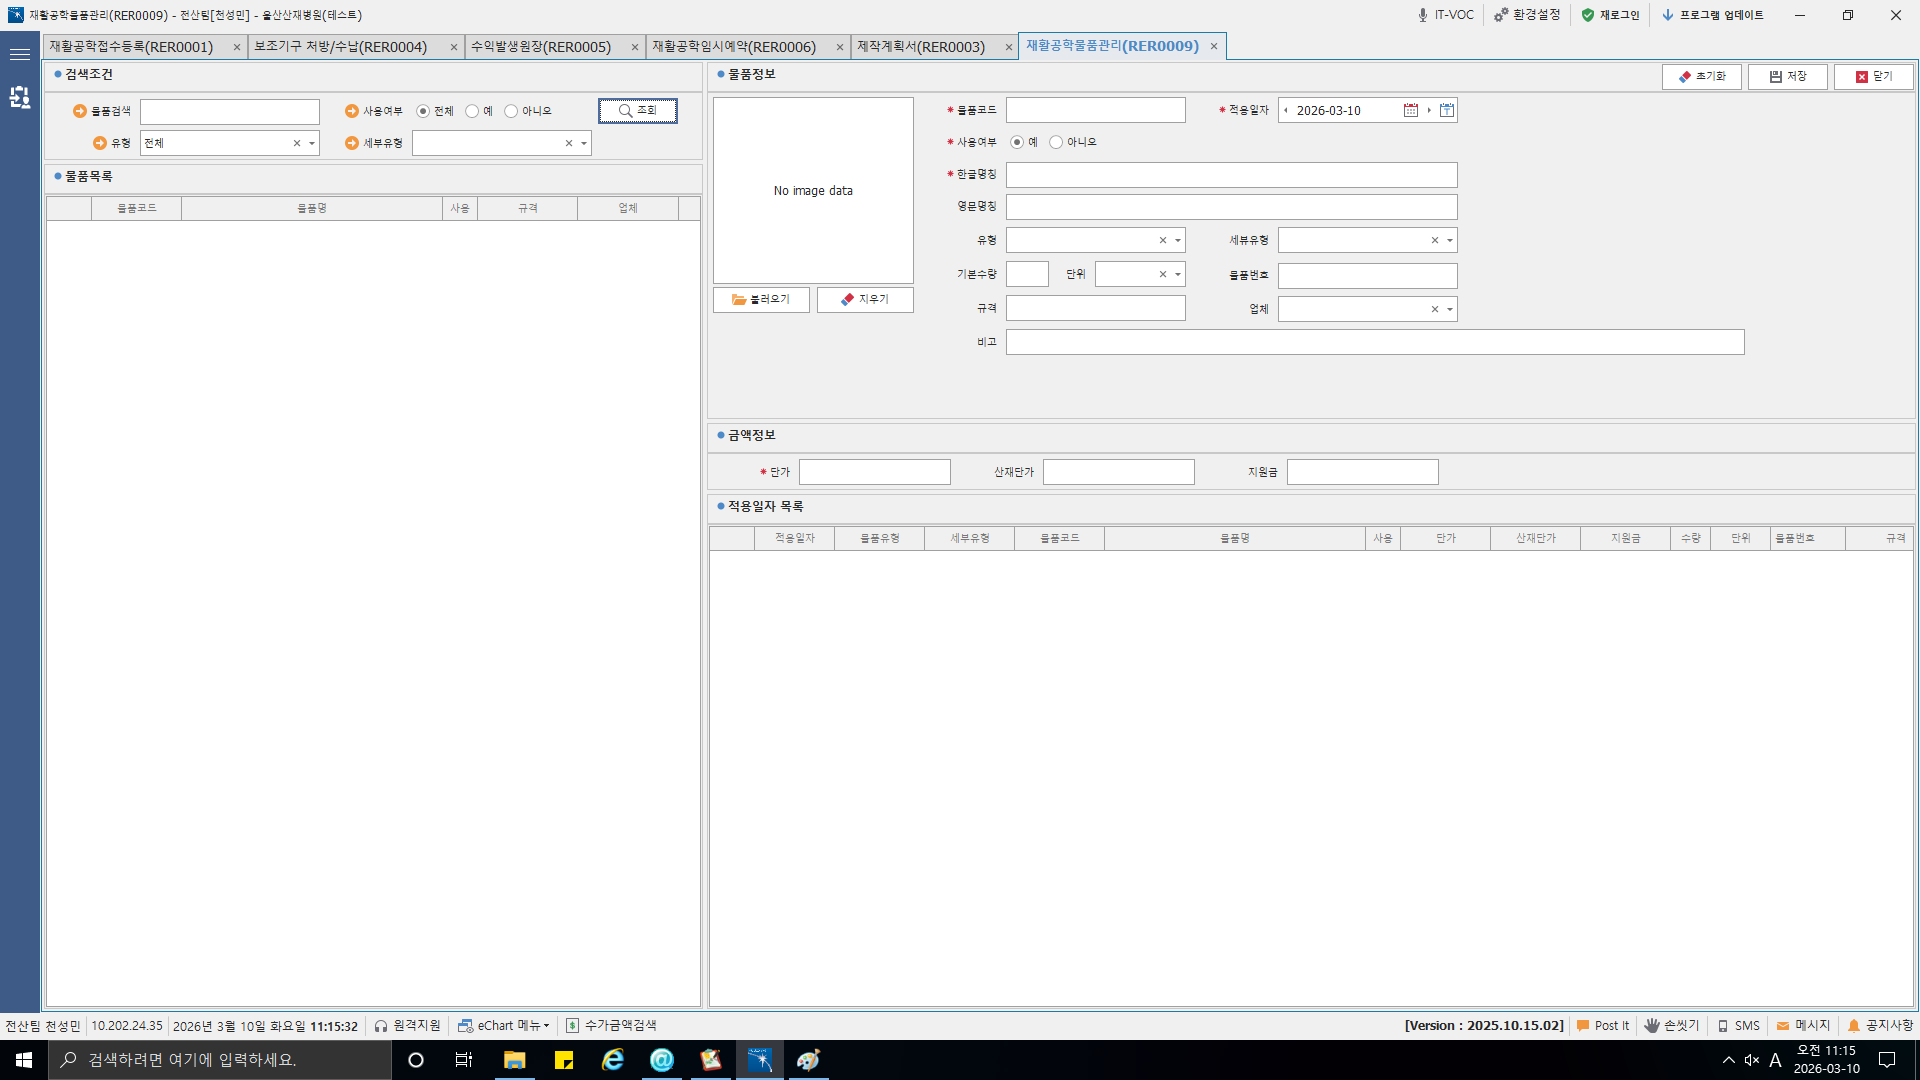Open IT-VOC from the title bar
The height and width of the screenshot is (1080, 1920).
tap(1445, 15)
